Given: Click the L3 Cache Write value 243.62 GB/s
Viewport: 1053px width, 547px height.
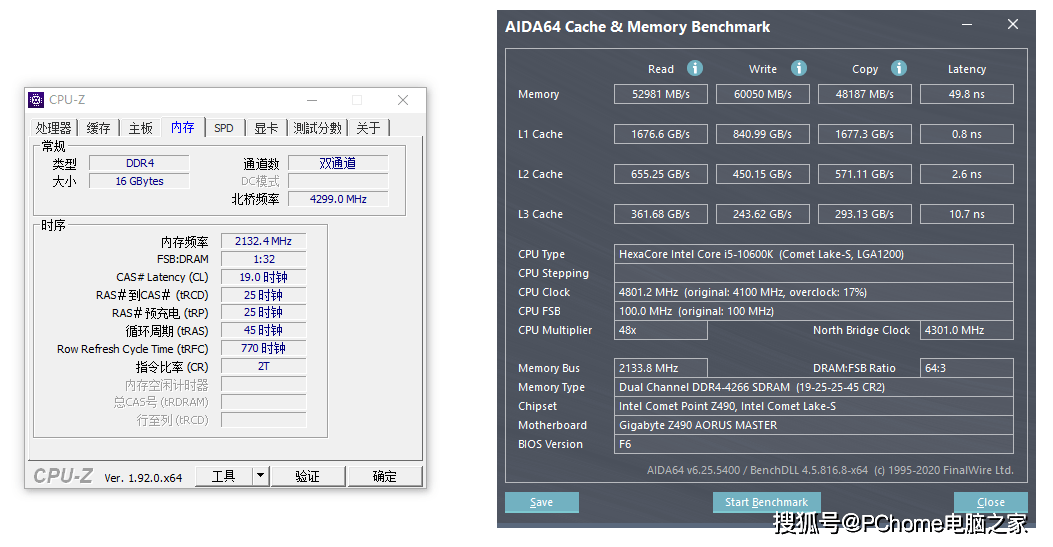Looking at the screenshot, I should (763, 214).
